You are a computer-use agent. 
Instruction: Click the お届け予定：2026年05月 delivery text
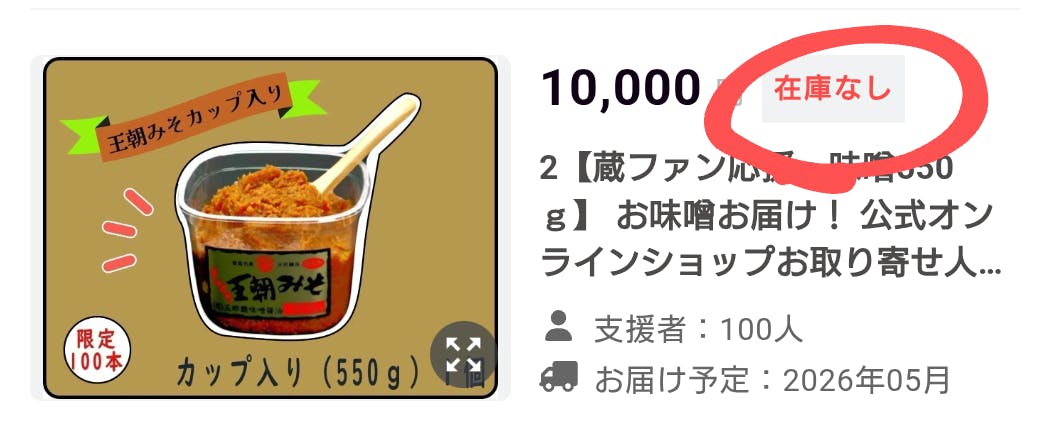pyautogui.click(x=773, y=379)
